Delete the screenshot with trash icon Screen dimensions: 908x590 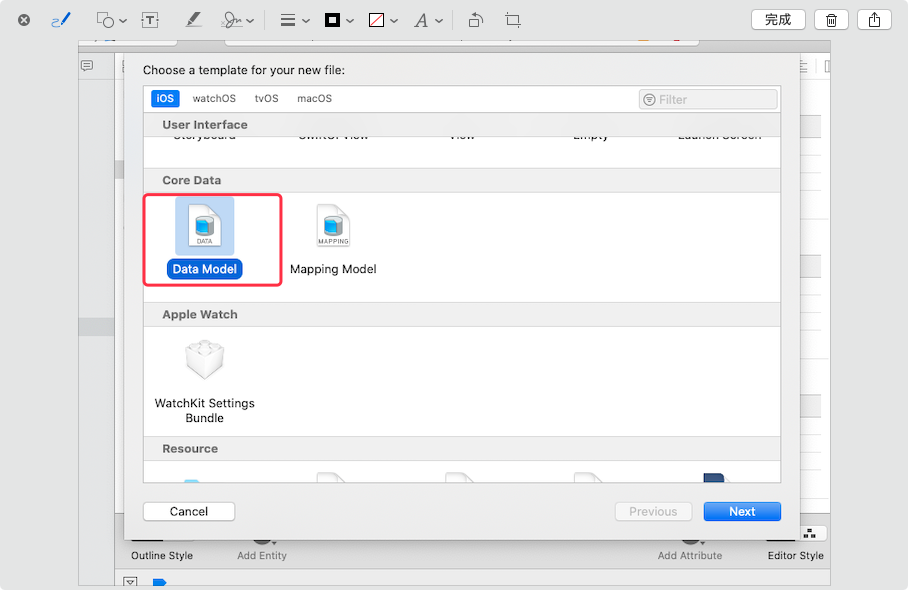(x=831, y=20)
